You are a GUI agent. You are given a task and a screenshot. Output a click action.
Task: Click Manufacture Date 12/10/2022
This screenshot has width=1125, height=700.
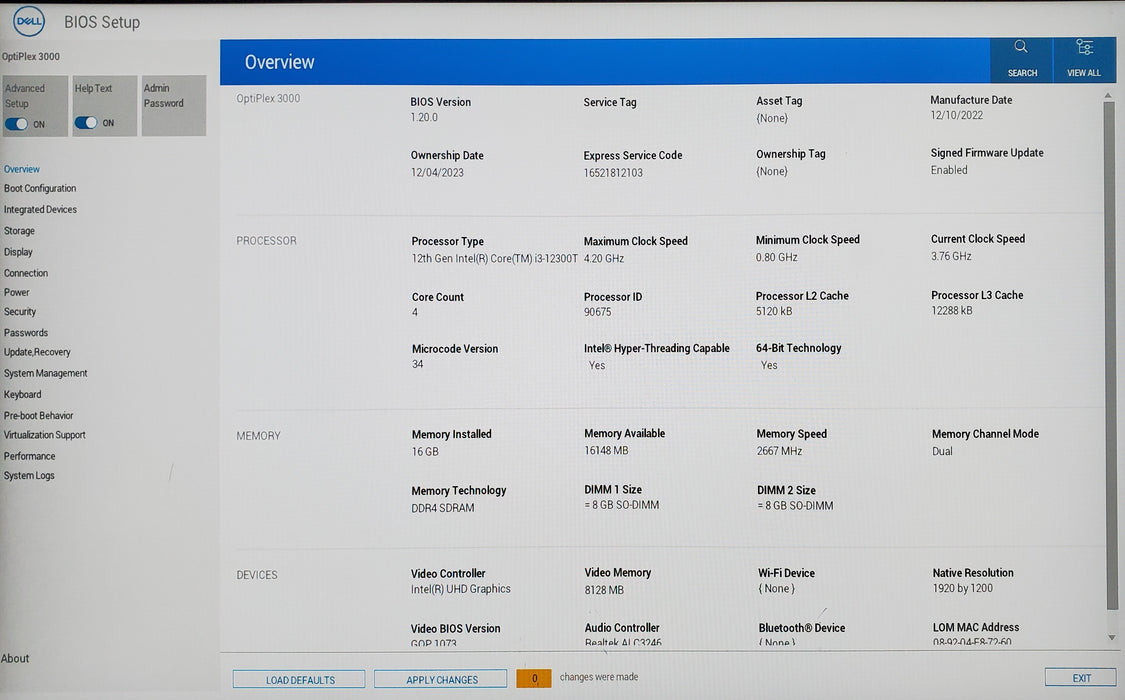[956, 115]
